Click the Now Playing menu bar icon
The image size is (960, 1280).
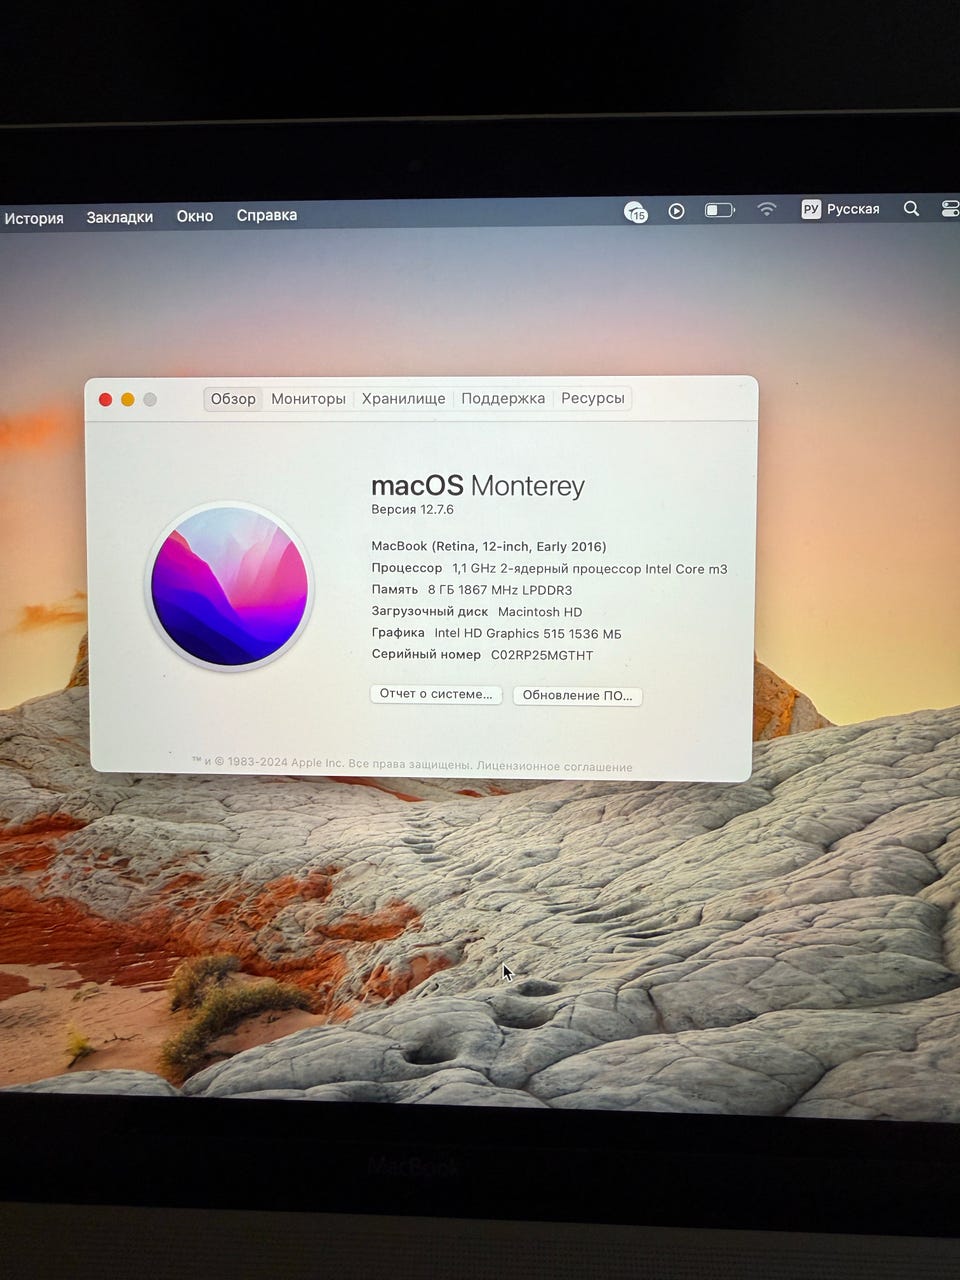(677, 211)
